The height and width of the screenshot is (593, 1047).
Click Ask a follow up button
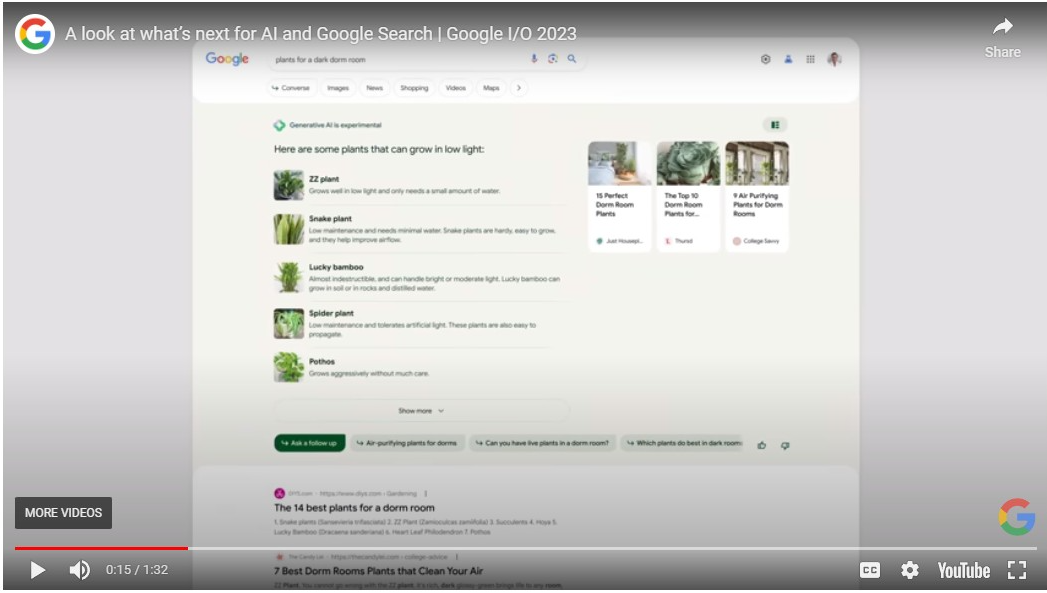pyautogui.click(x=310, y=443)
